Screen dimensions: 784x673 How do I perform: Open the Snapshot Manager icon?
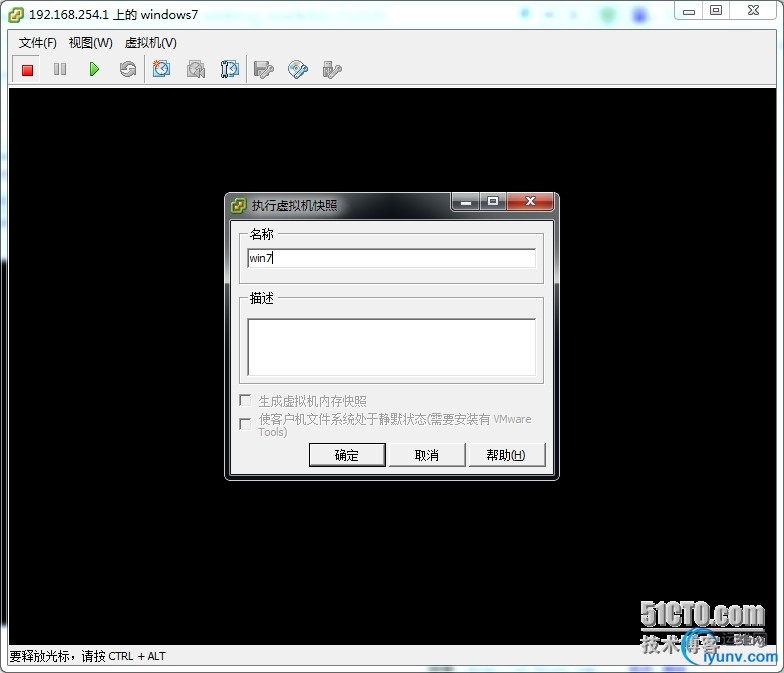(230, 69)
